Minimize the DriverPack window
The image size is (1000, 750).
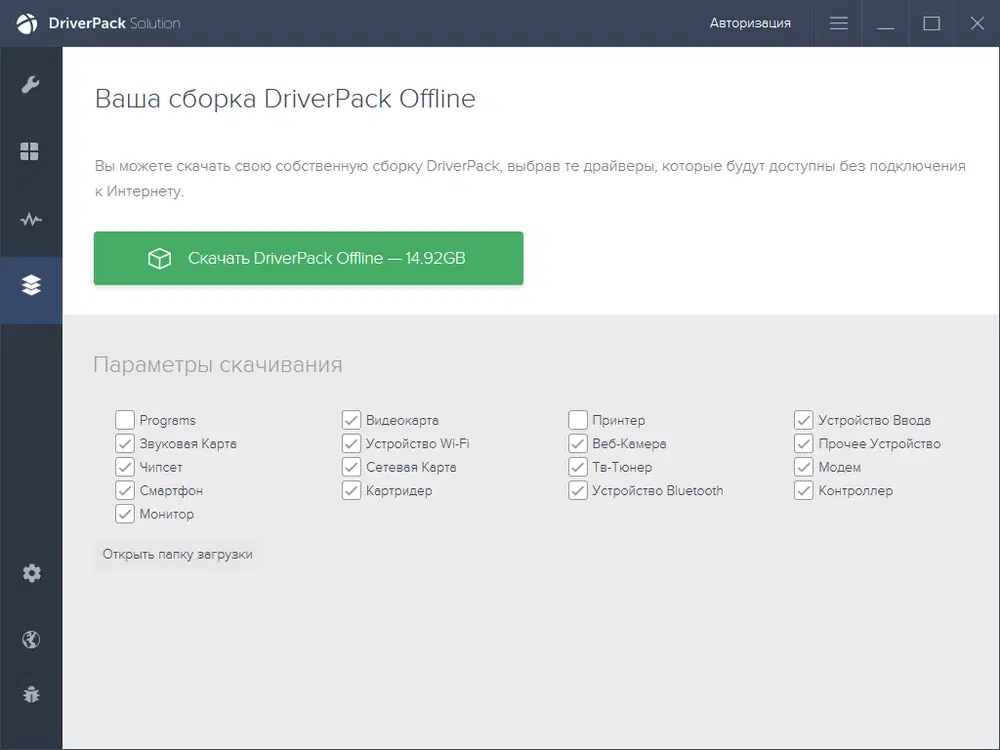point(885,24)
